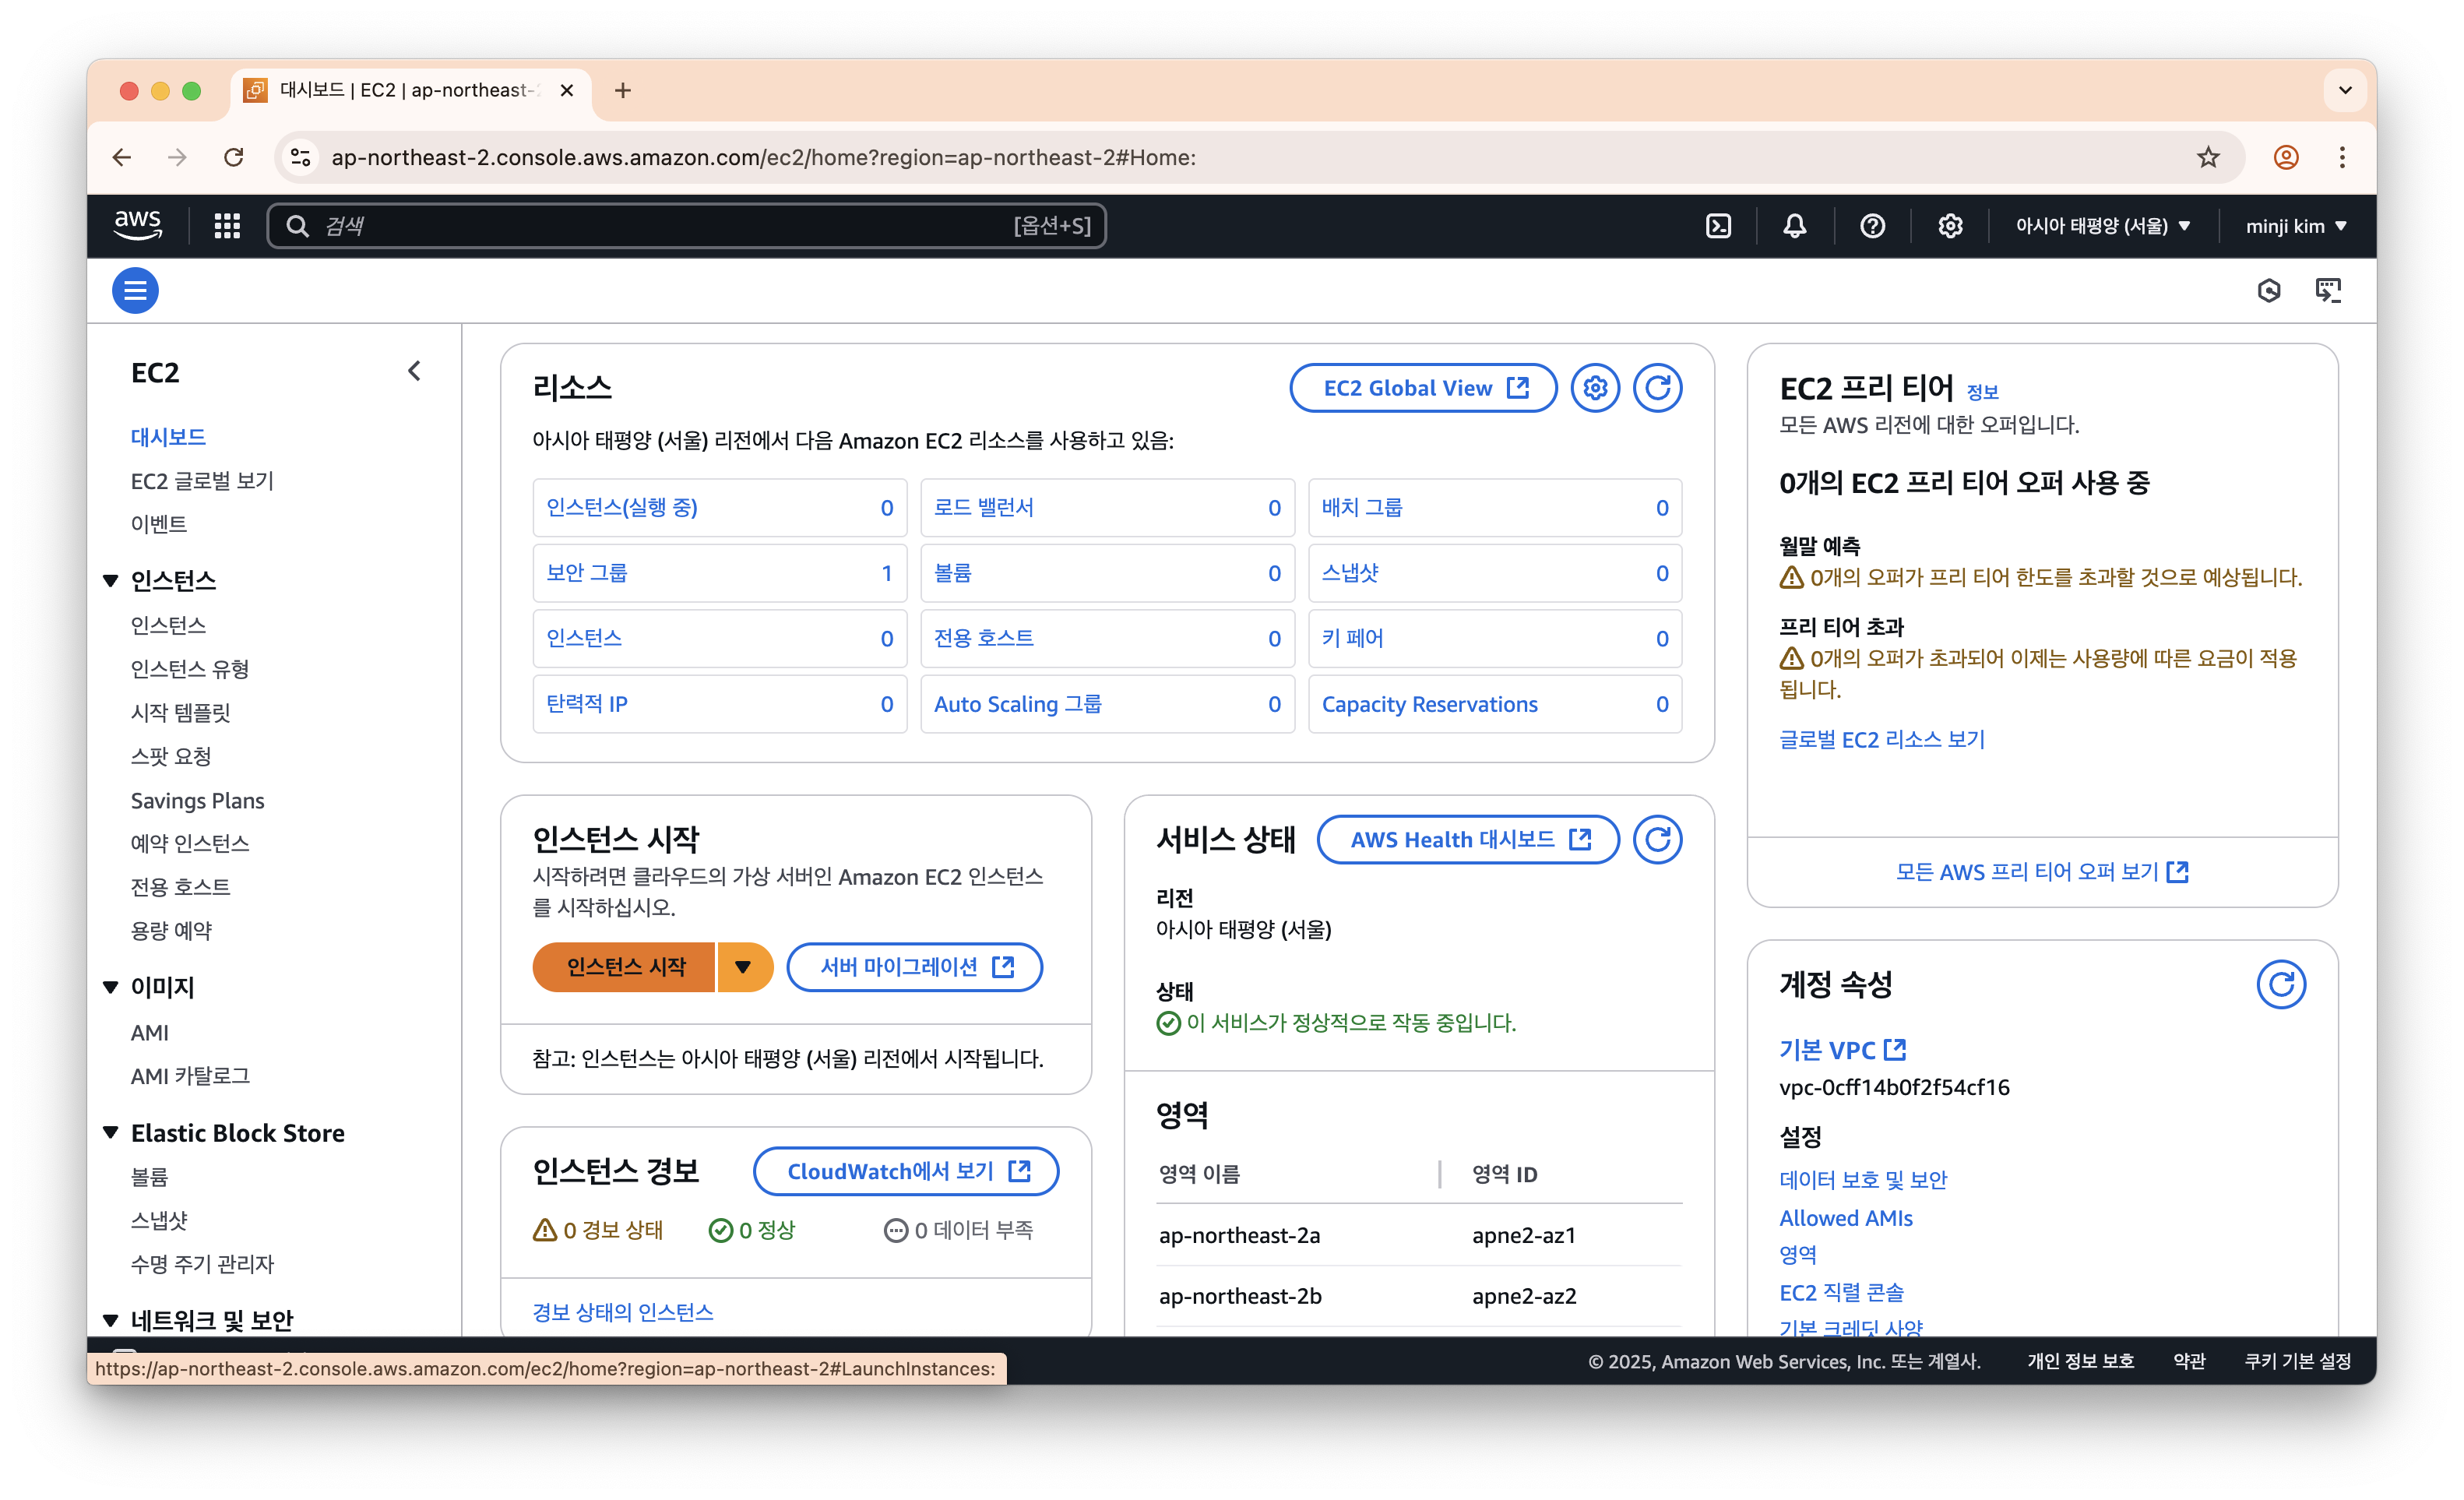Open 경보 상태의 인스턴스 link
The image size is (2464, 1500).
(622, 1312)
